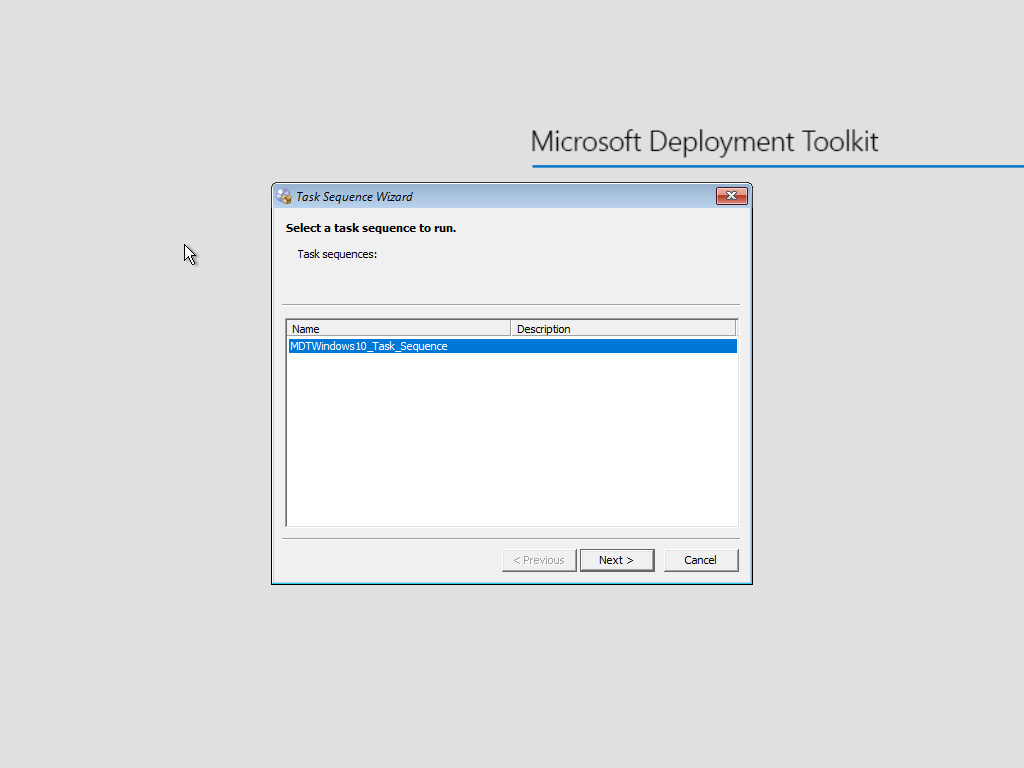Click the separator line above the wizard buttons
This screenshot has width=1024, height=768.
pyautogui.click(x=511, y=538)
